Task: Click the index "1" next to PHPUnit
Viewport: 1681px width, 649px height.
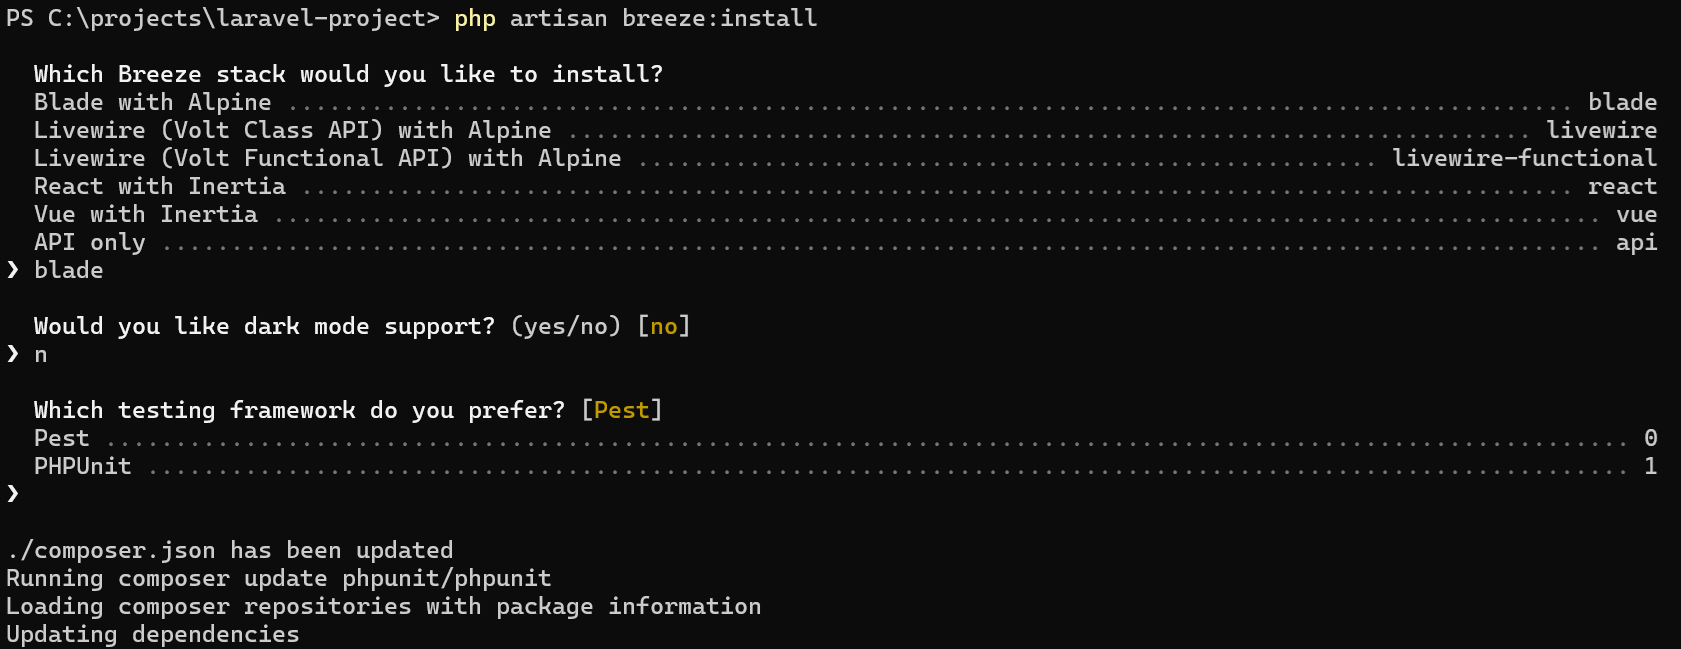Action: click(1650, 466)
